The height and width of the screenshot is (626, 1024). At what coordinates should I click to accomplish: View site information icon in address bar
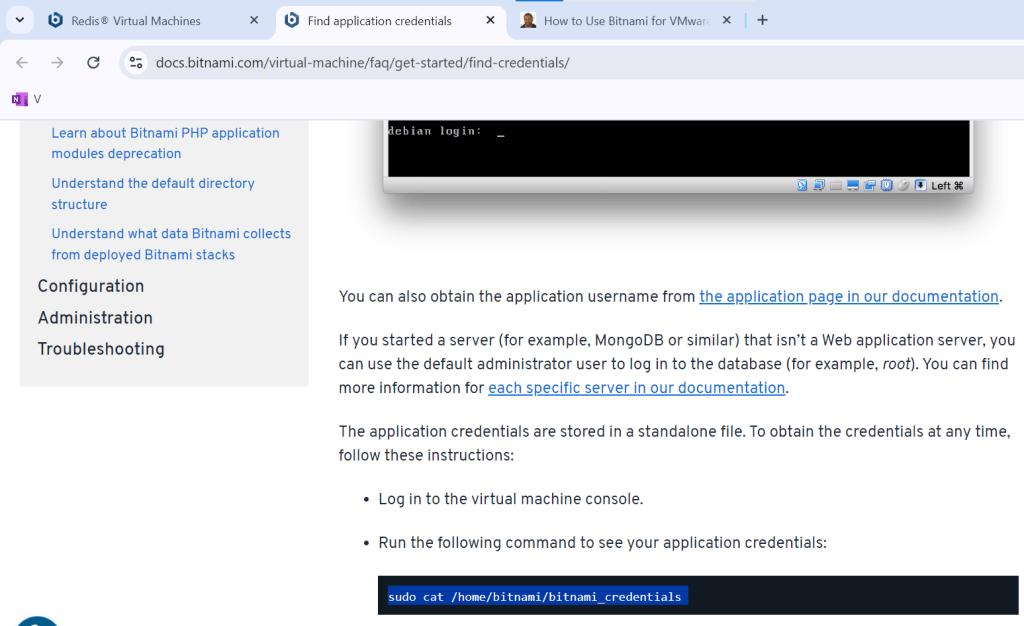pyautogui.click(x=136, y=63)
